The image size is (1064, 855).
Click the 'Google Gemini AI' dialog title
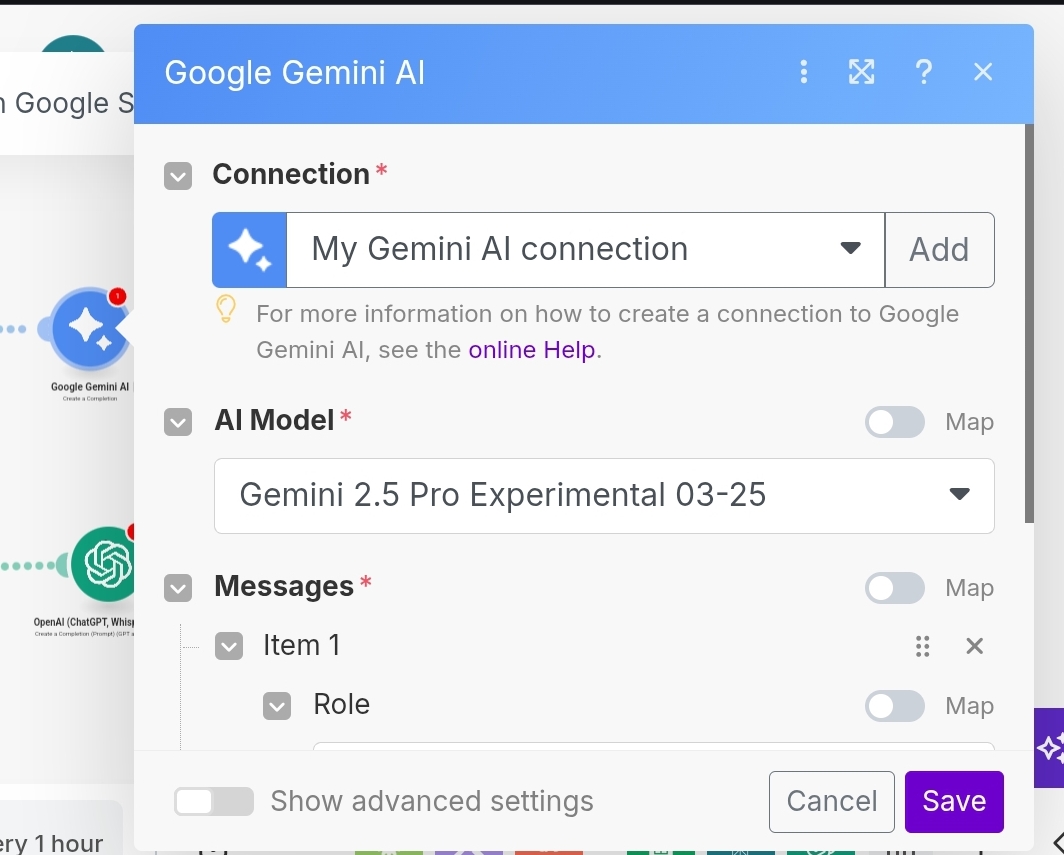[x=294, y=73]
